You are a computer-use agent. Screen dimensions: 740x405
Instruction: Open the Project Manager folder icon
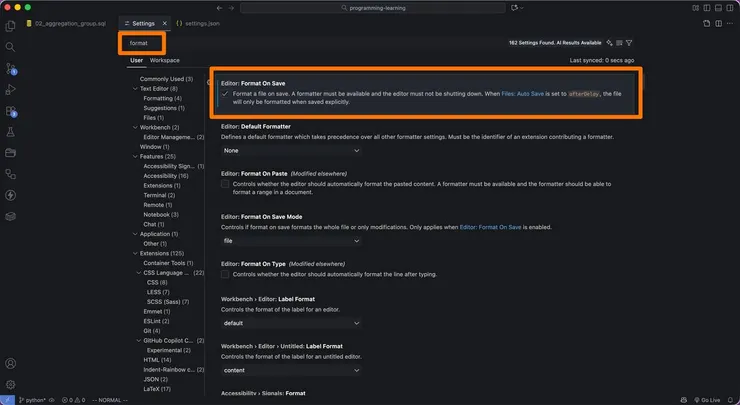tap(10, 153)
